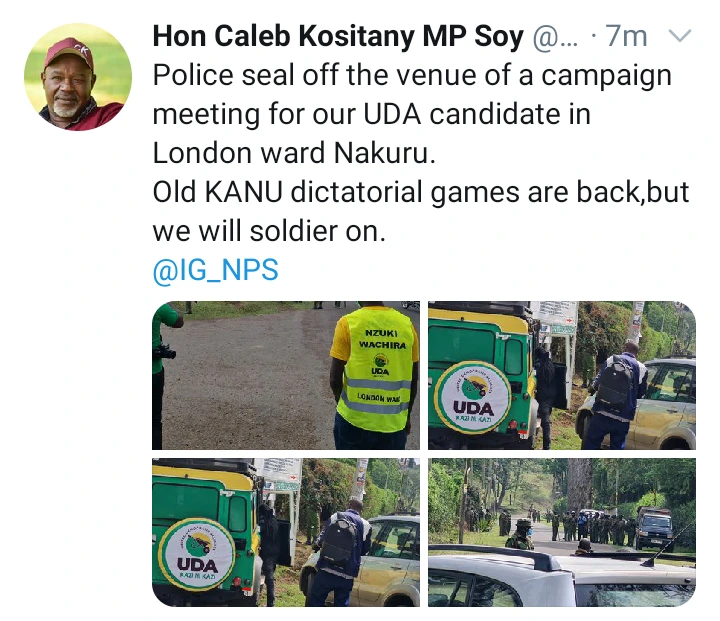The width and height of the screenshot is (720, 621).
Task: Open bottom-left photo with UDA wheel cover
Action: [x=286, y=532]
